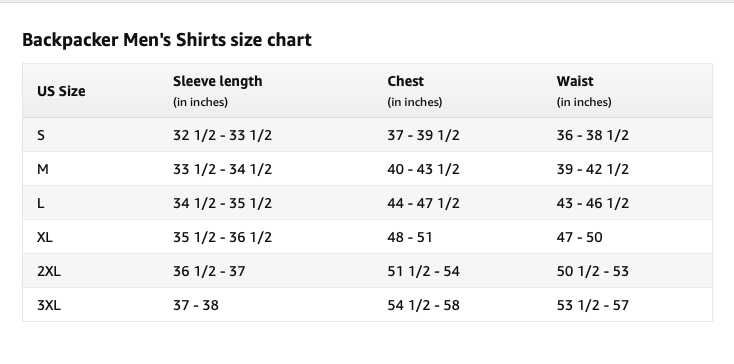This screenshot has height=364, width=734.
Task: Select the S size row label
Action: click(x=41, y=135)
